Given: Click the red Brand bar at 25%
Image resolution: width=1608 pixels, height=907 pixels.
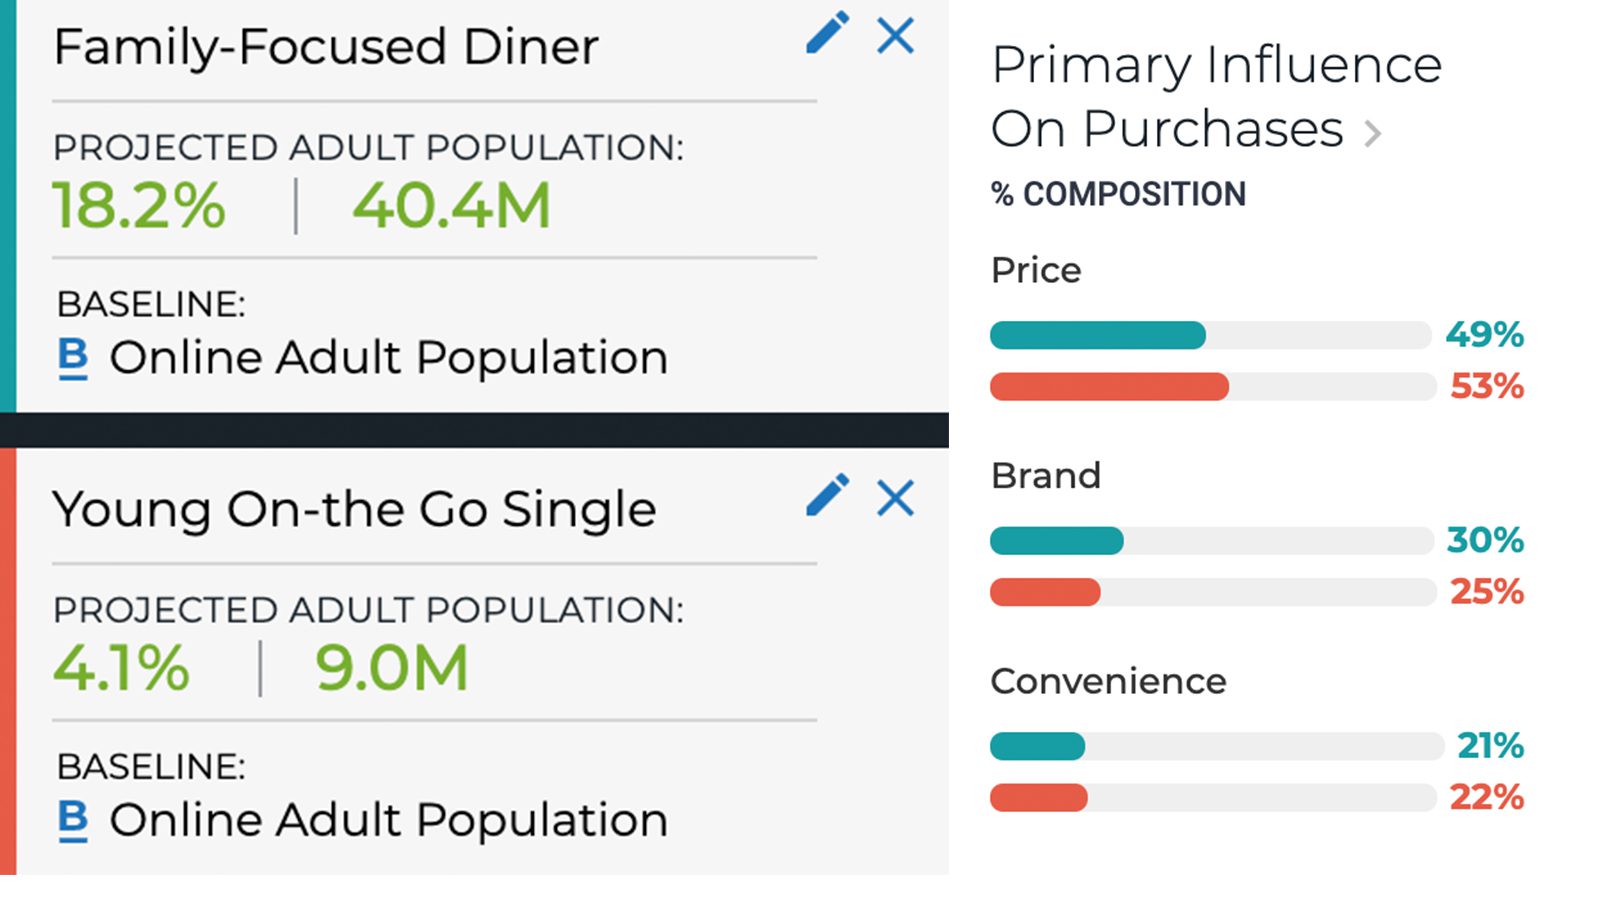Looking at the screenshot, I should [x=1045, y=593].
